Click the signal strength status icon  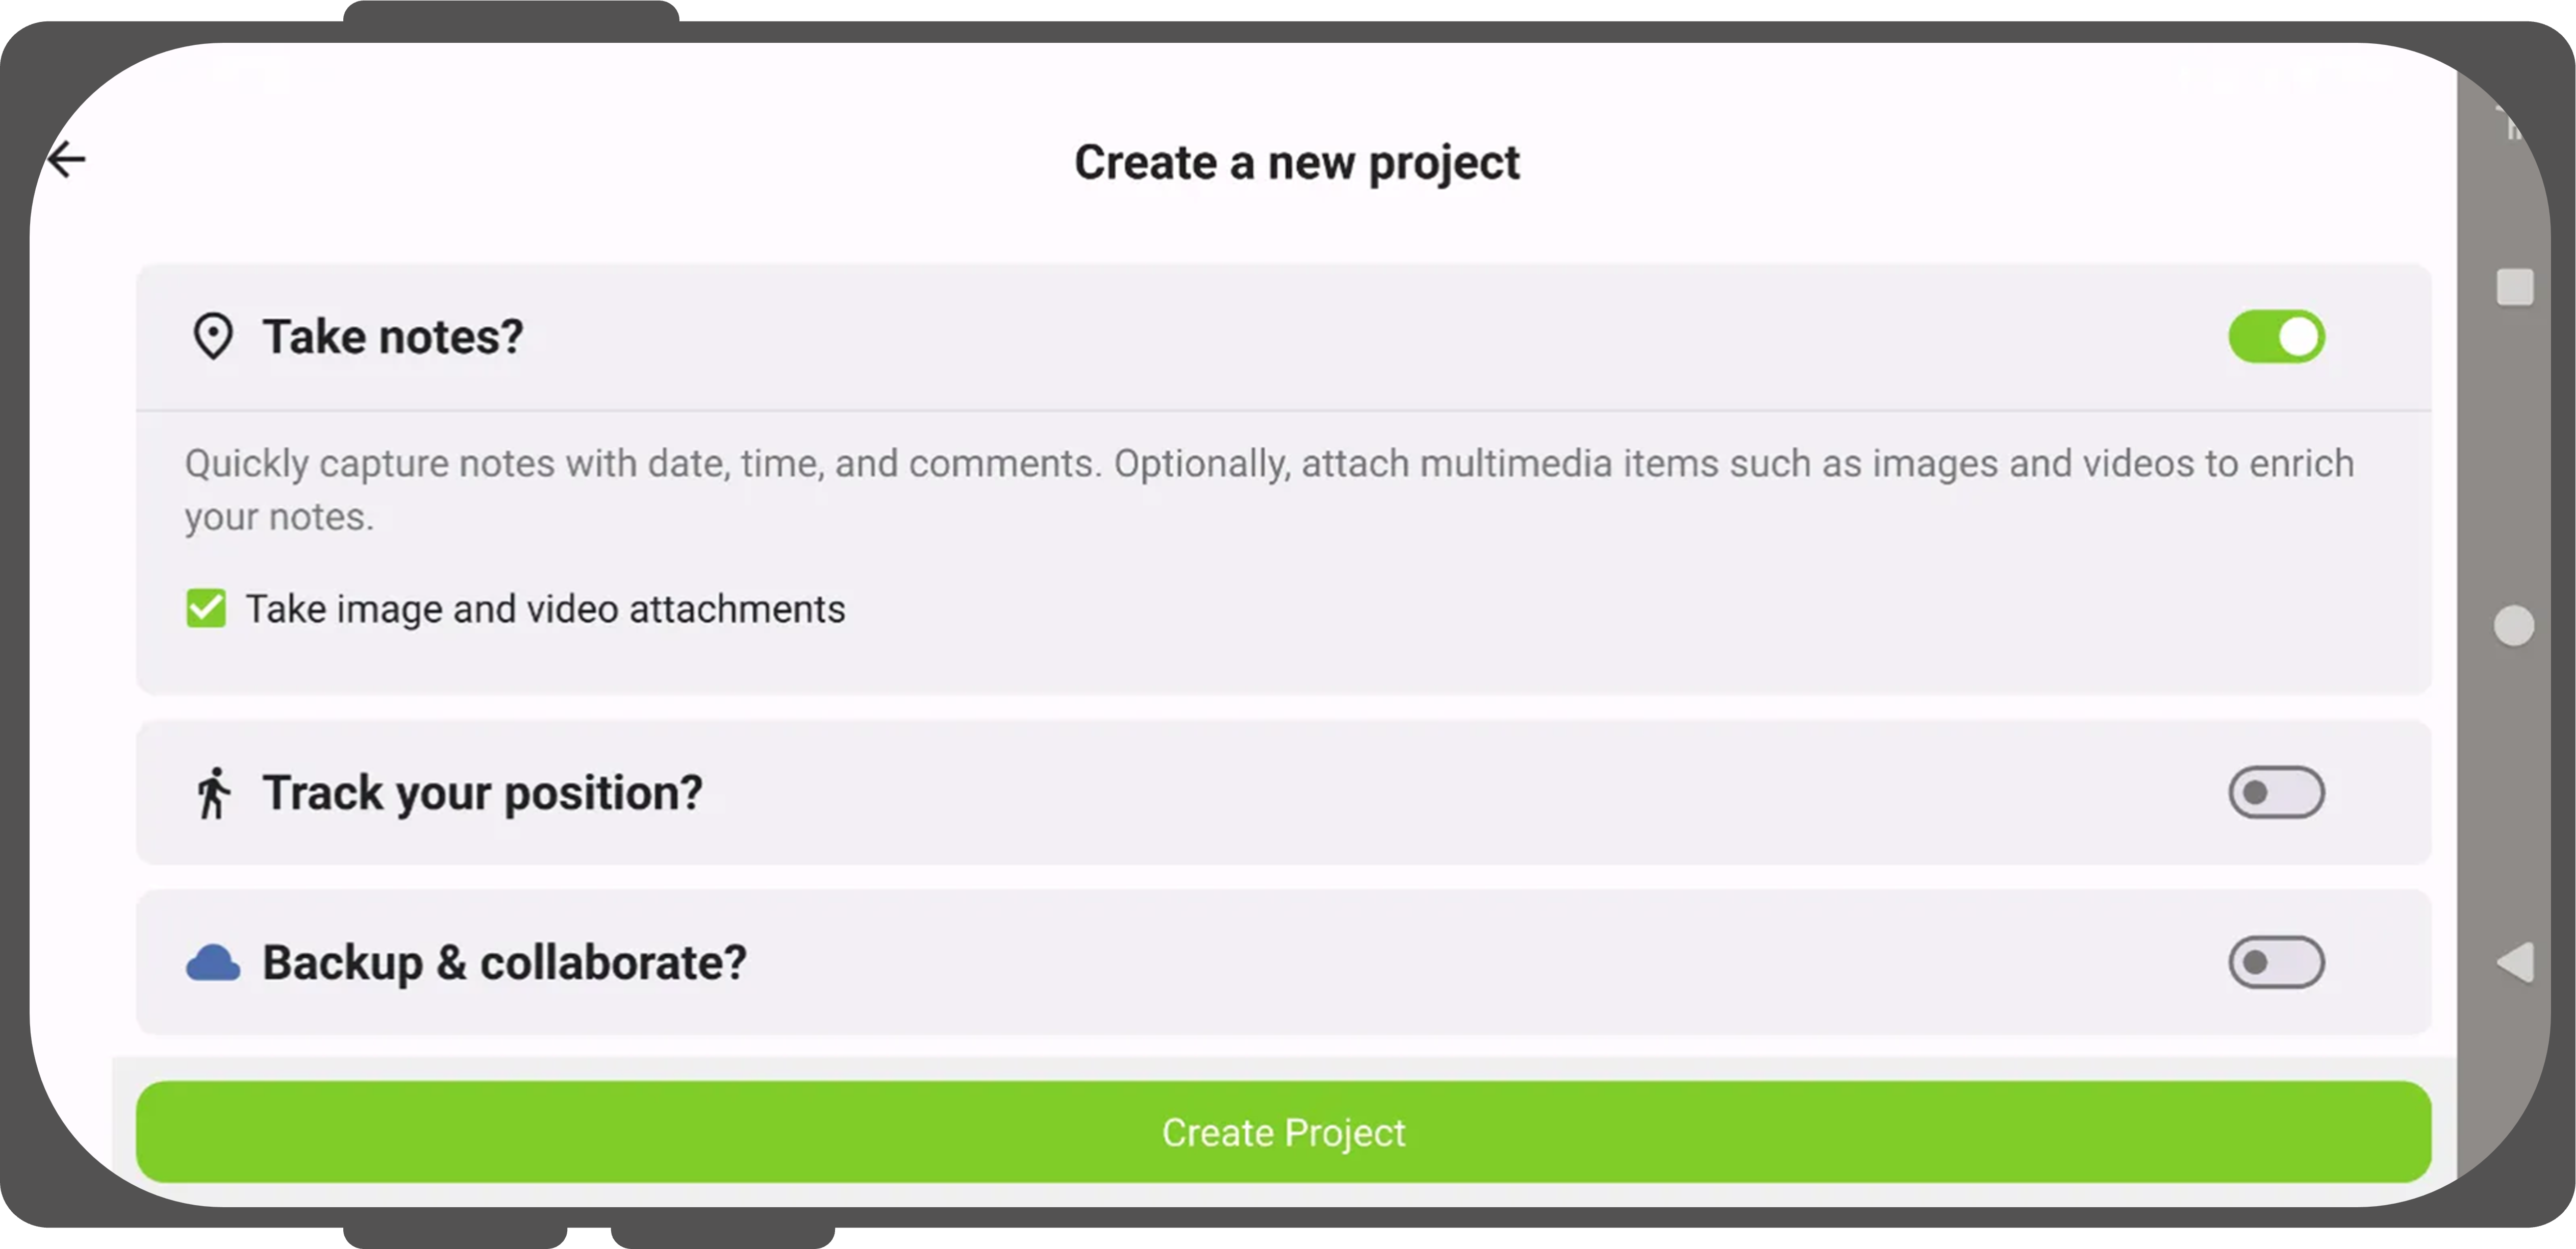click(2512, 125)
